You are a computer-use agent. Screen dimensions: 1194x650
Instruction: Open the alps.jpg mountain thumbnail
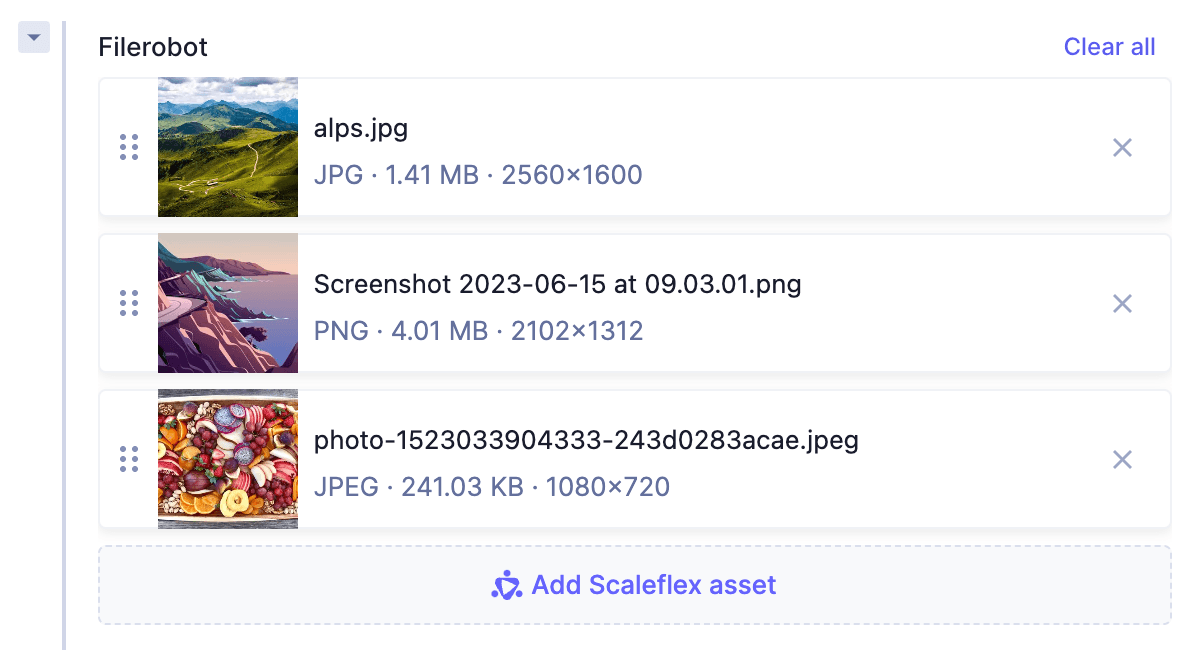[227, 147]
